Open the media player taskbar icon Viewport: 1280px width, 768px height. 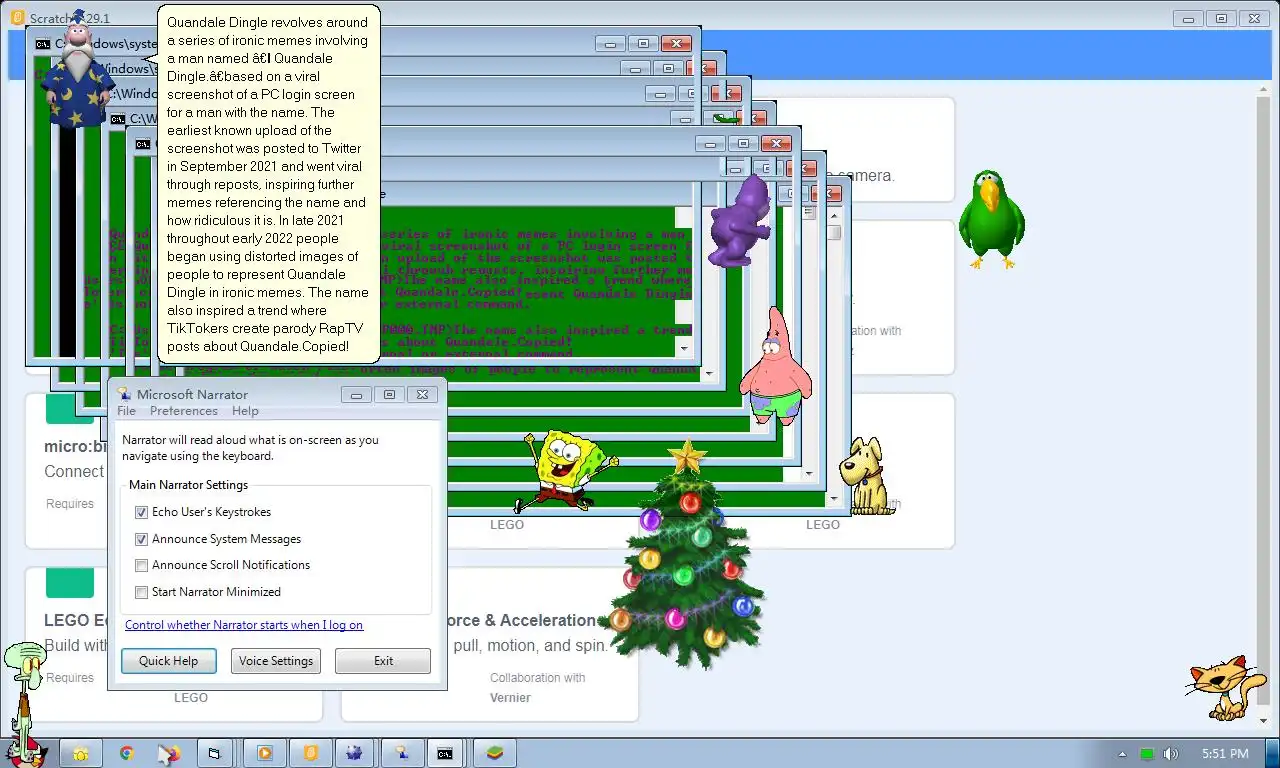pos(265,753)
